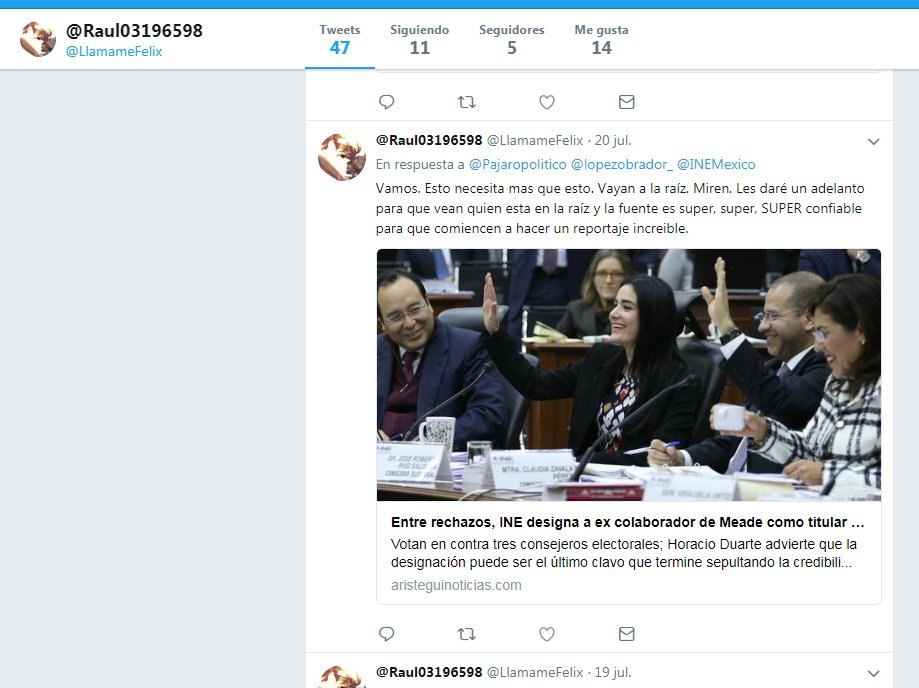
Task: Click the 19 jul. timestamp
Action: (x=613, y=672)
